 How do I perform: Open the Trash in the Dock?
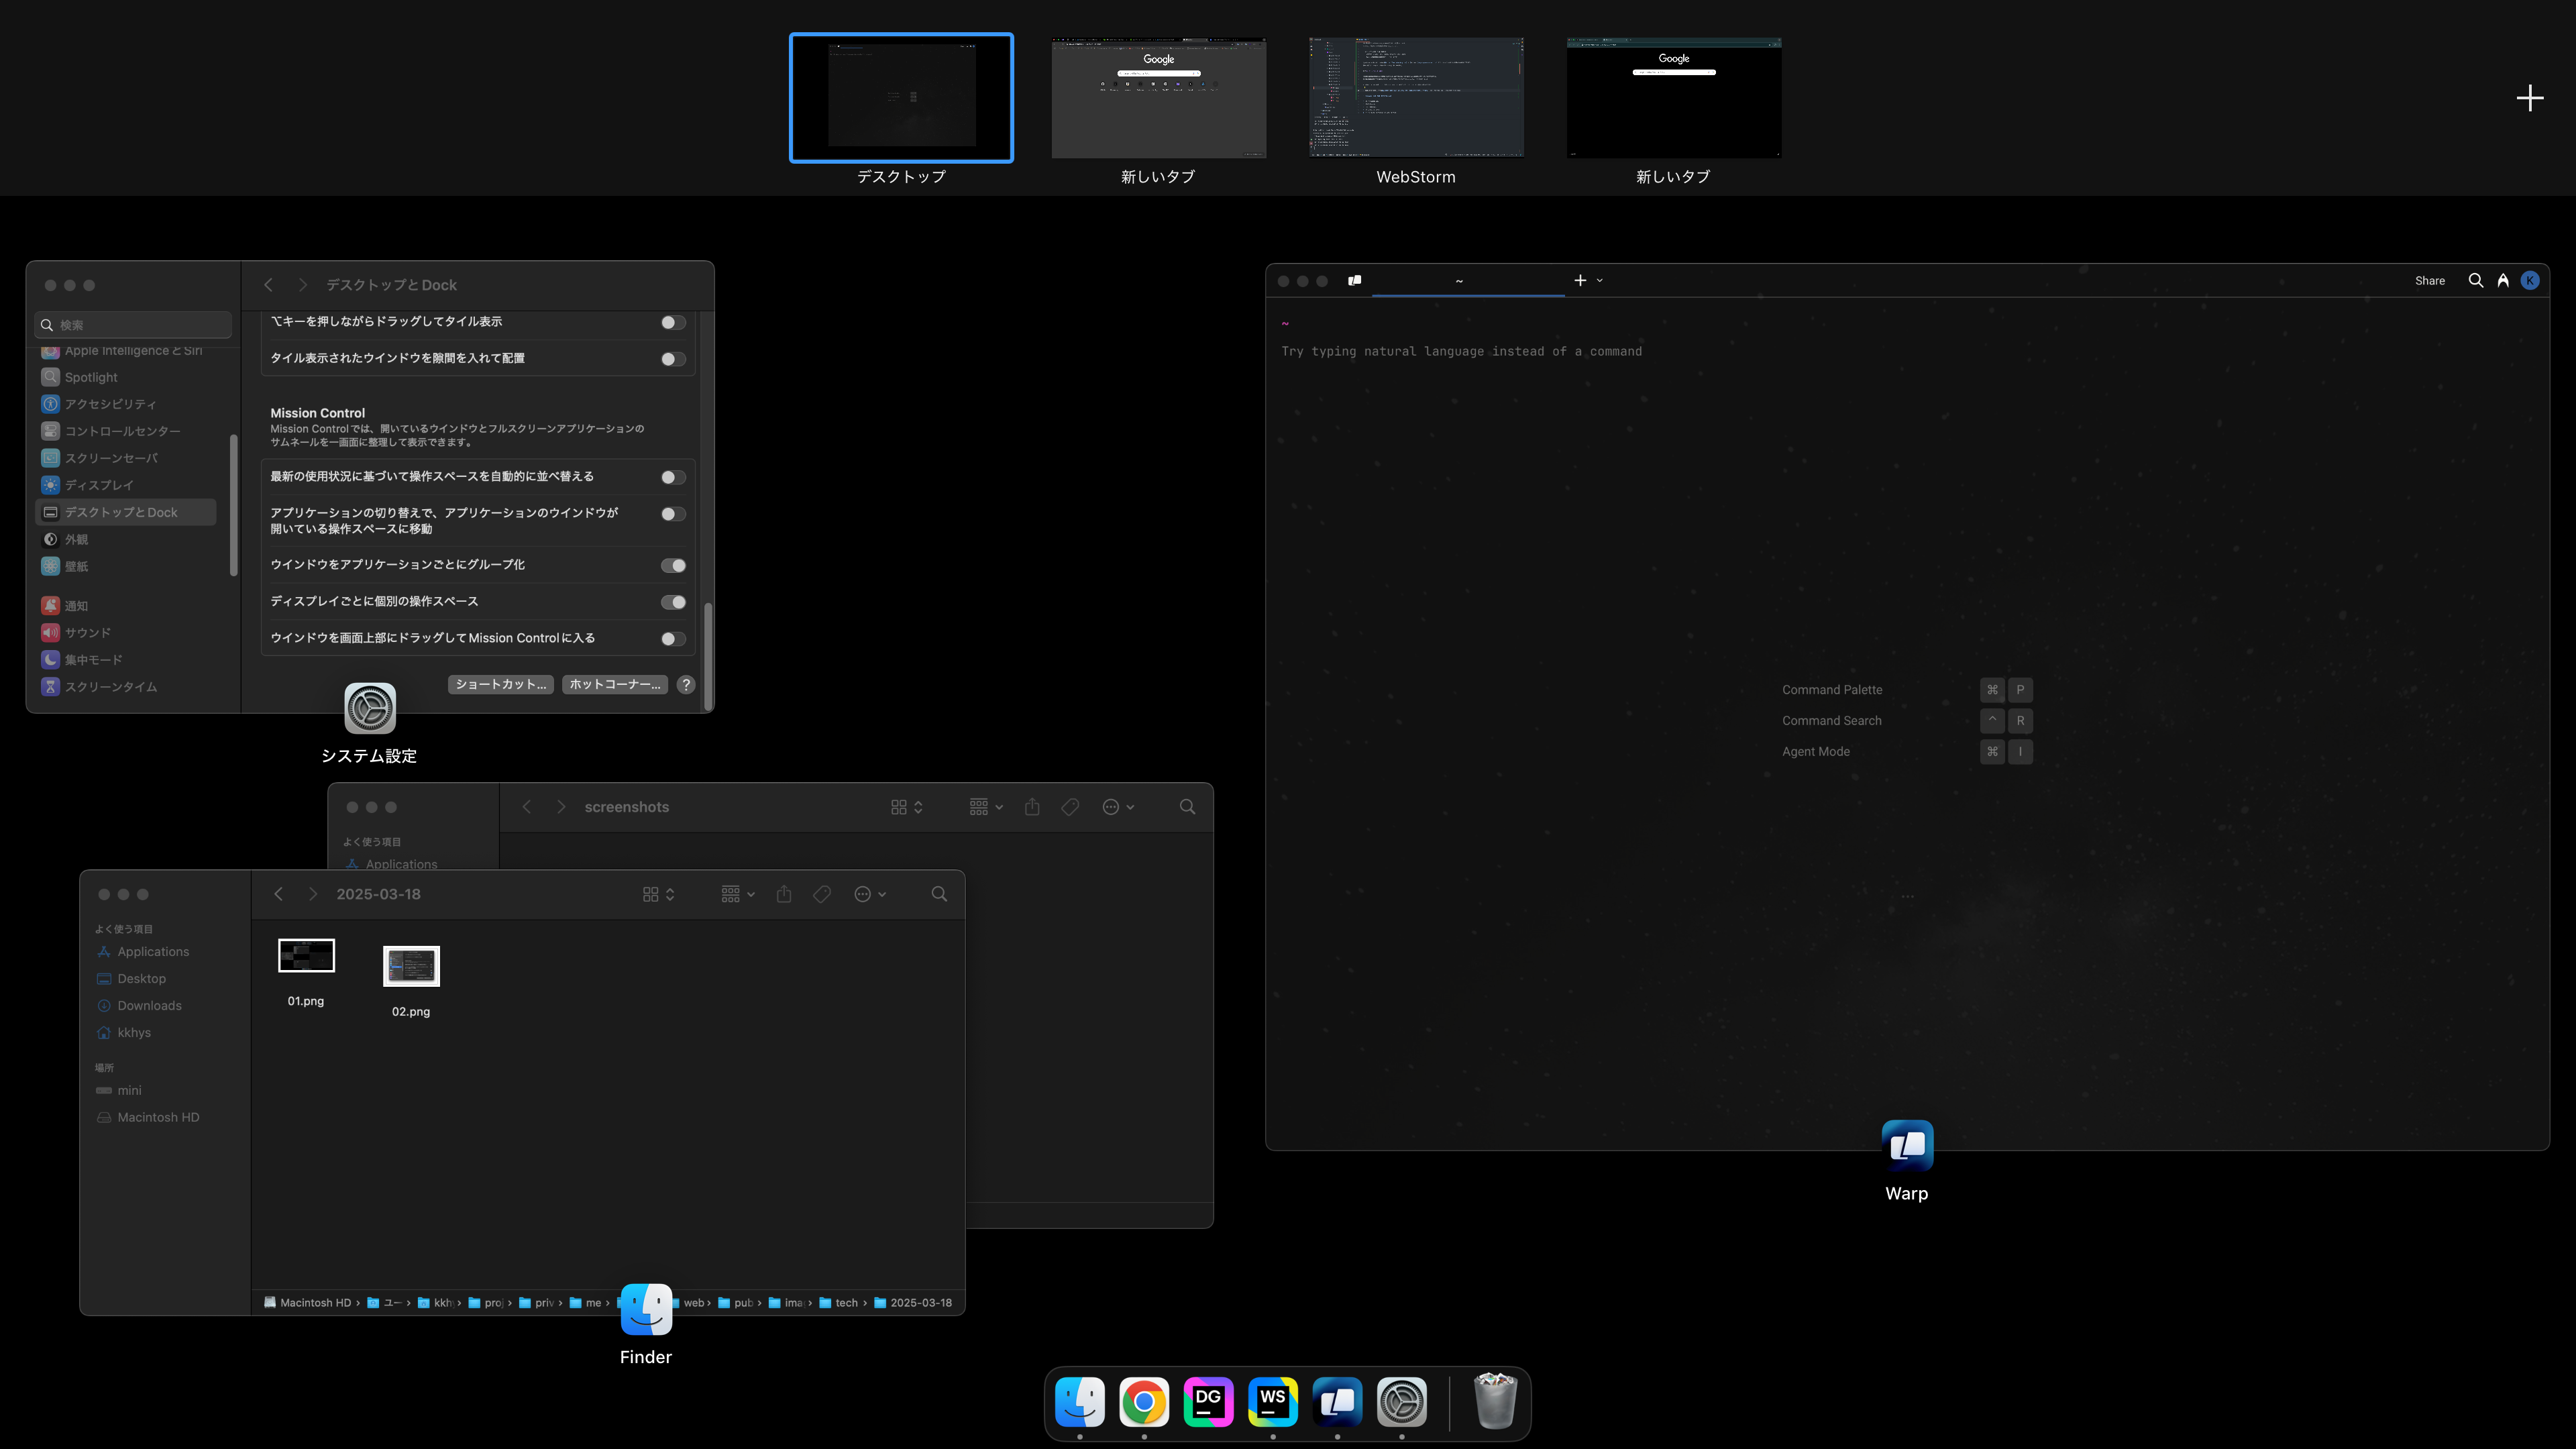pos(1495,1401)
